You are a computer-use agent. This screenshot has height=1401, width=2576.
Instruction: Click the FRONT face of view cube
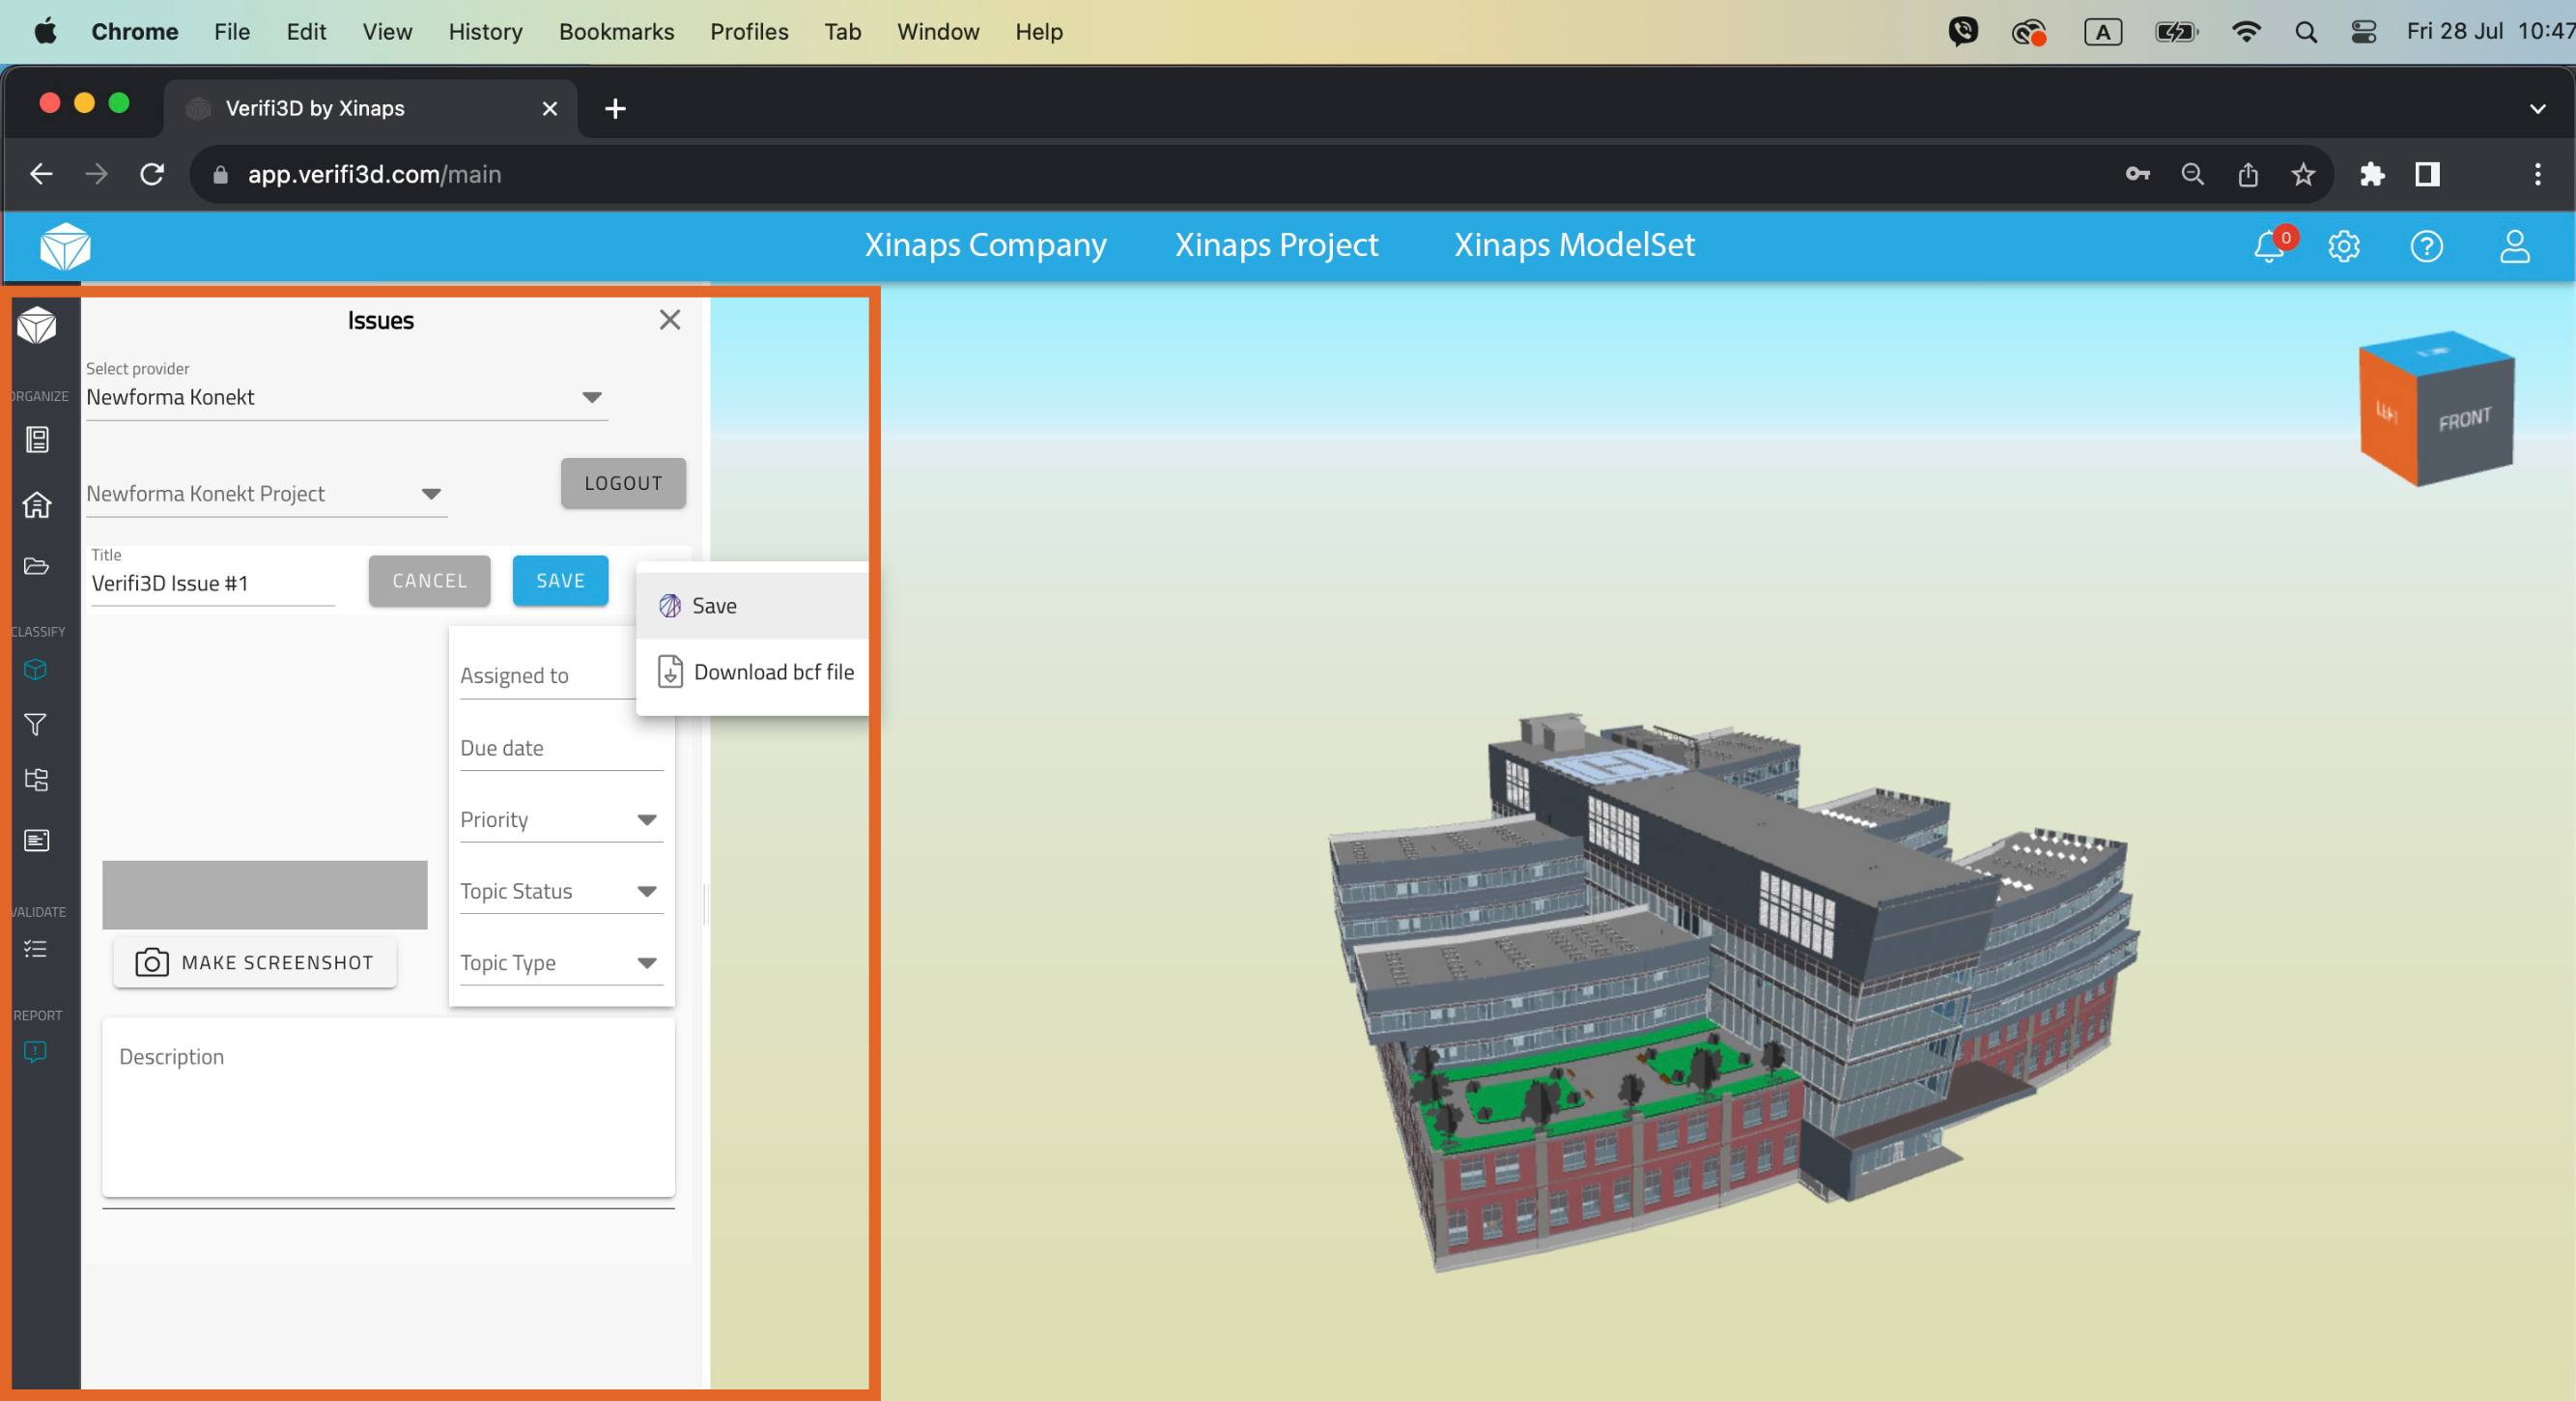tap(2466, 421)
